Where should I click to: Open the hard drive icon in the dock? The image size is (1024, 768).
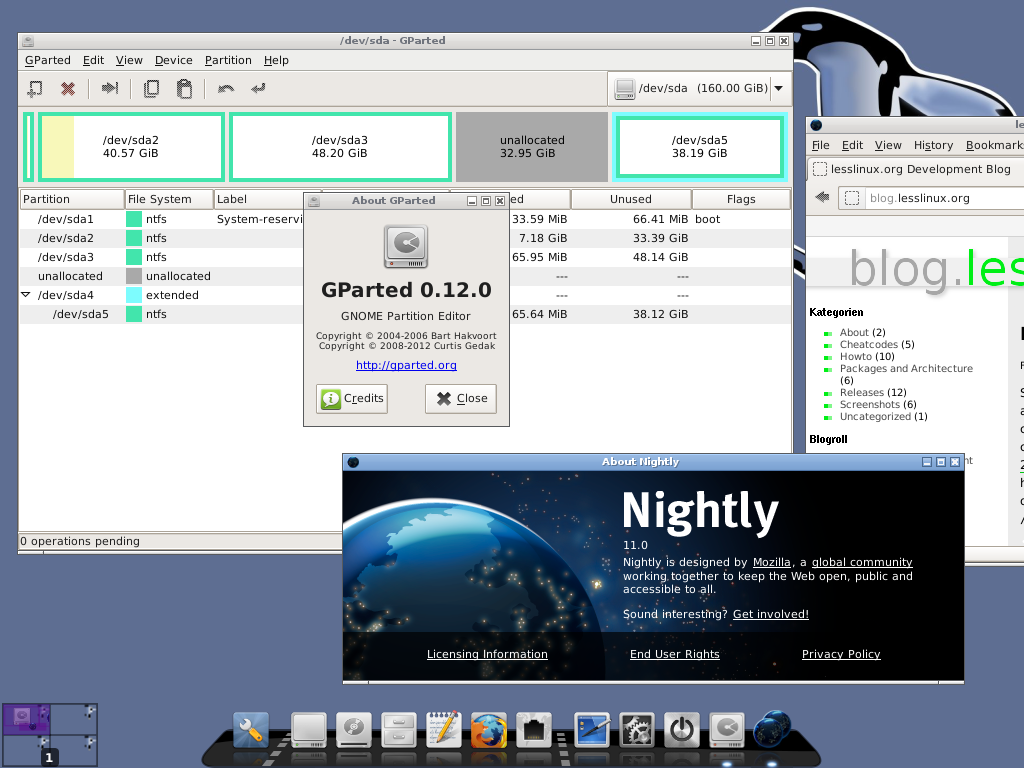click(x=309, y=730)
